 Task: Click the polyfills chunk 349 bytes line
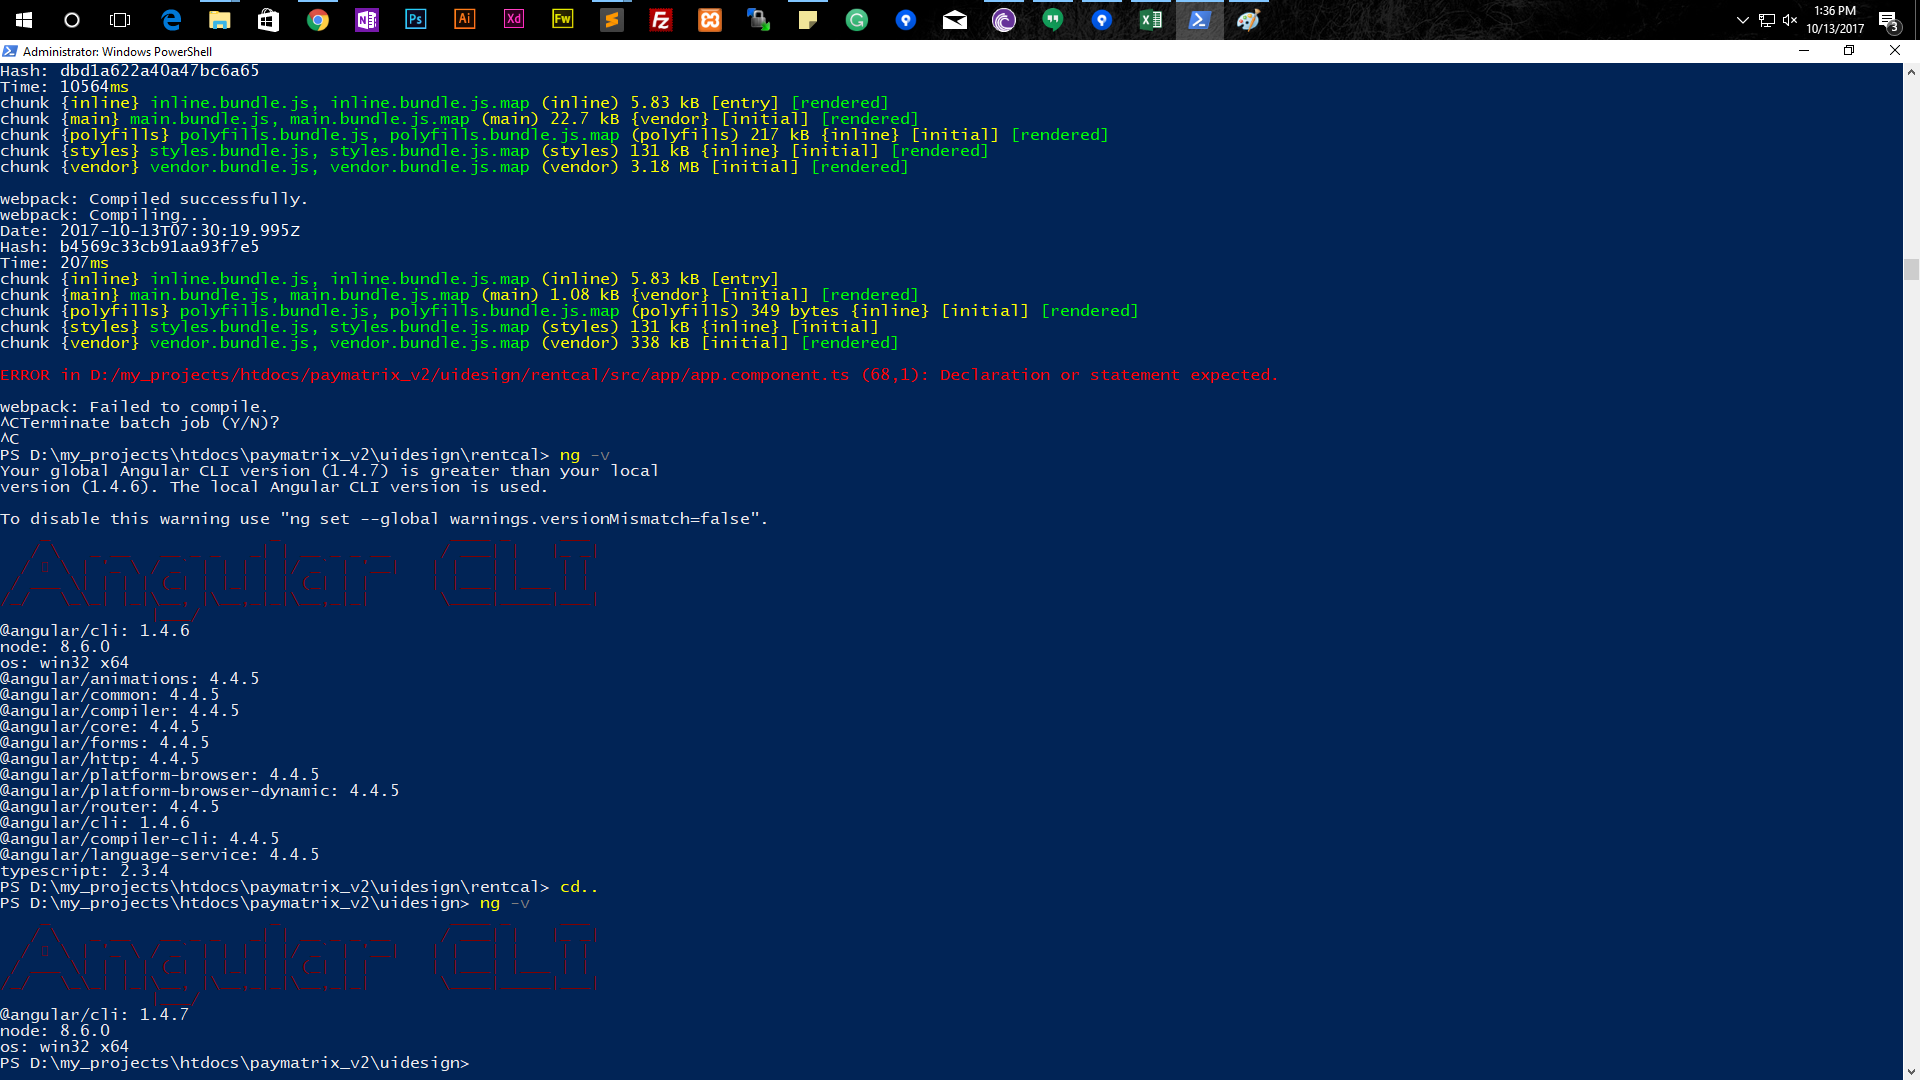tap(569, 311)
